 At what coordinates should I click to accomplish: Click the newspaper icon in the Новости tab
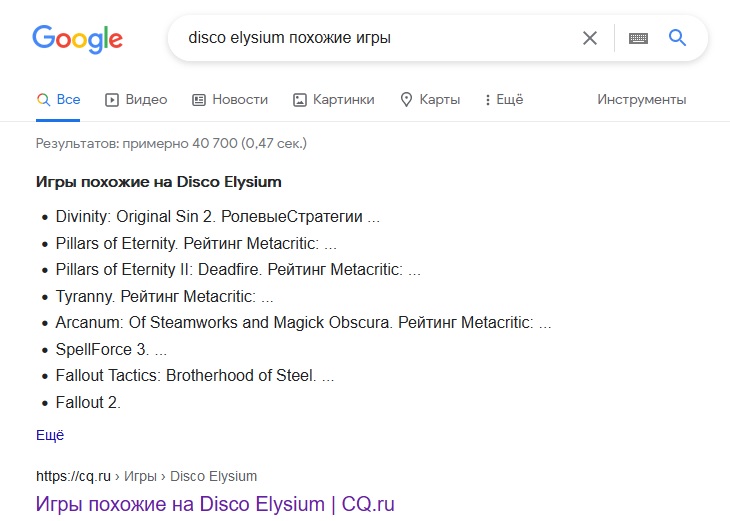point(199,99)
